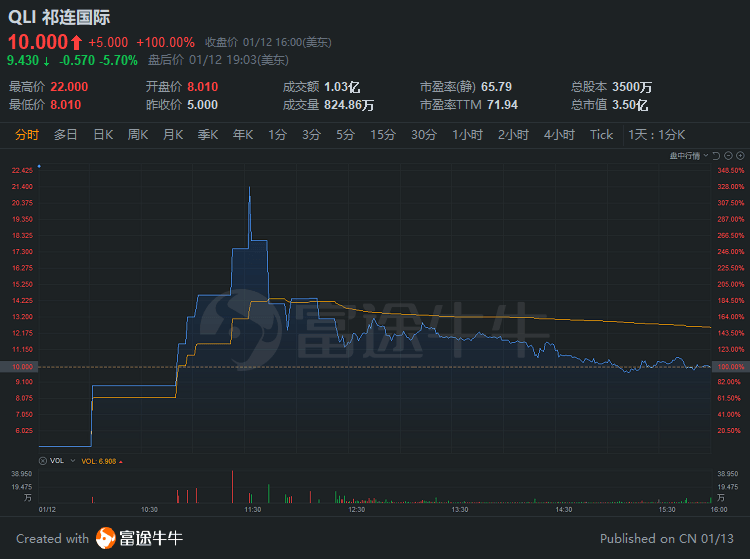Viewport: 750px width, 559px height.
Task: Click the green down arrow beside 9.430
Action: tap(46, 61)
